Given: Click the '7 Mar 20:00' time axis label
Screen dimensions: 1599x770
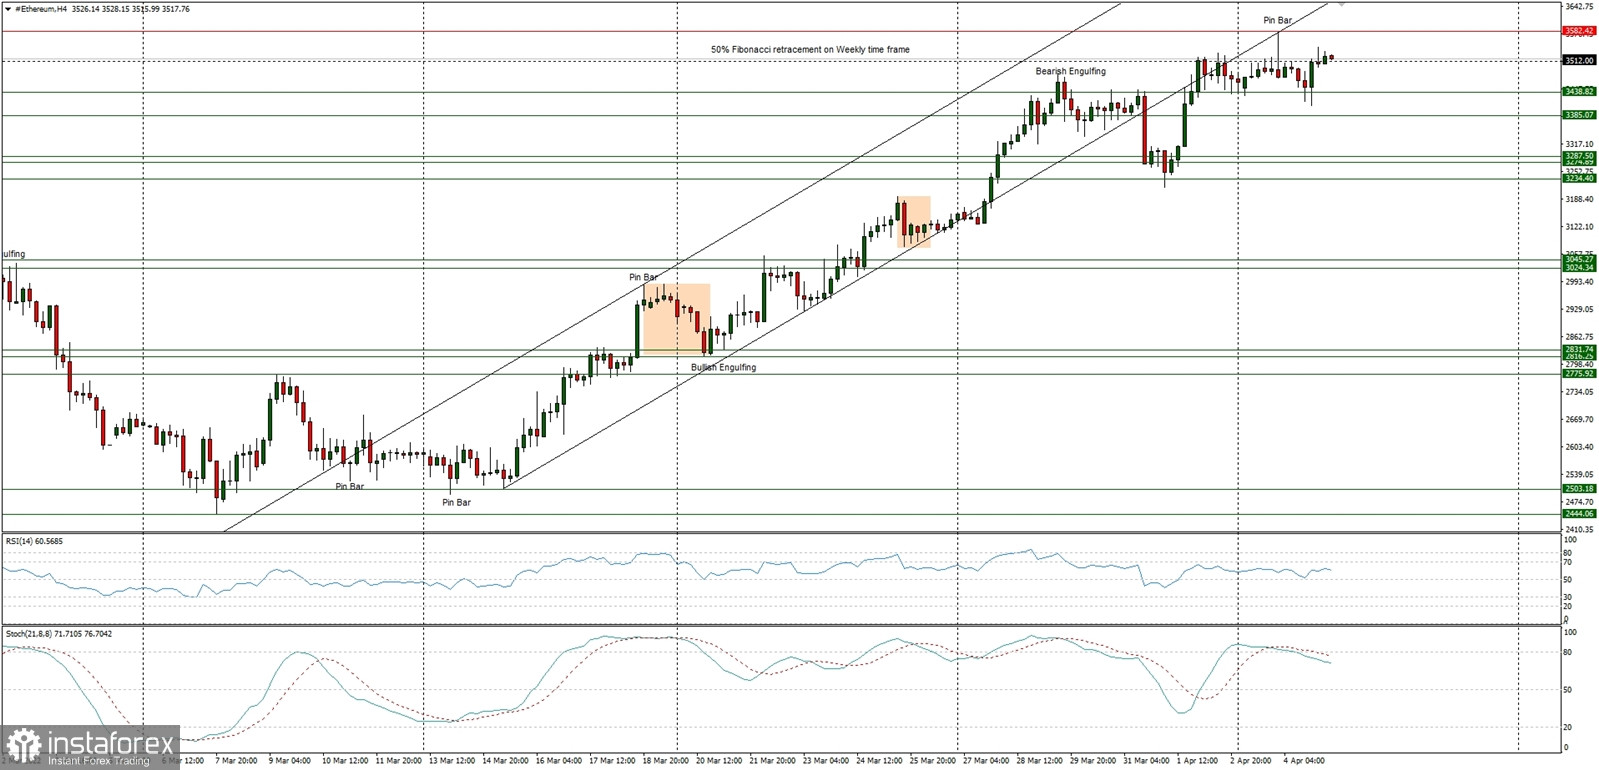Looking at the screenshot, I should click(236, 760).
